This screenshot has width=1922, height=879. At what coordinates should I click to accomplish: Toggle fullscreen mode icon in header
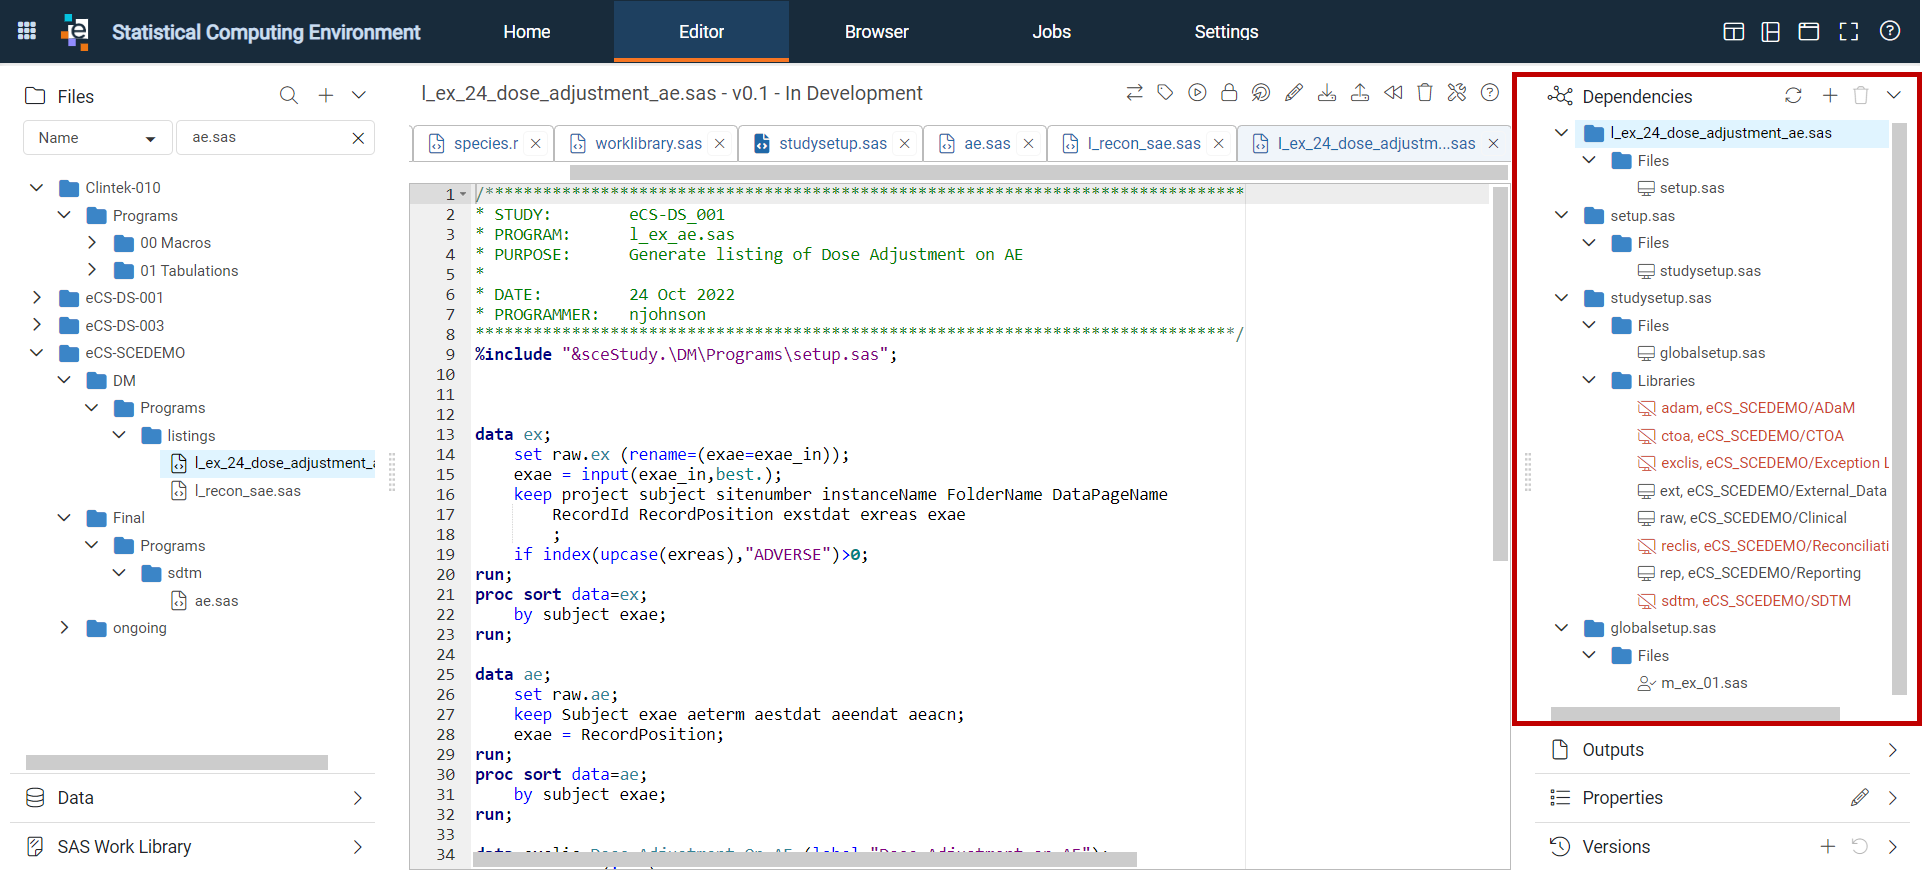click(1849, 31)
